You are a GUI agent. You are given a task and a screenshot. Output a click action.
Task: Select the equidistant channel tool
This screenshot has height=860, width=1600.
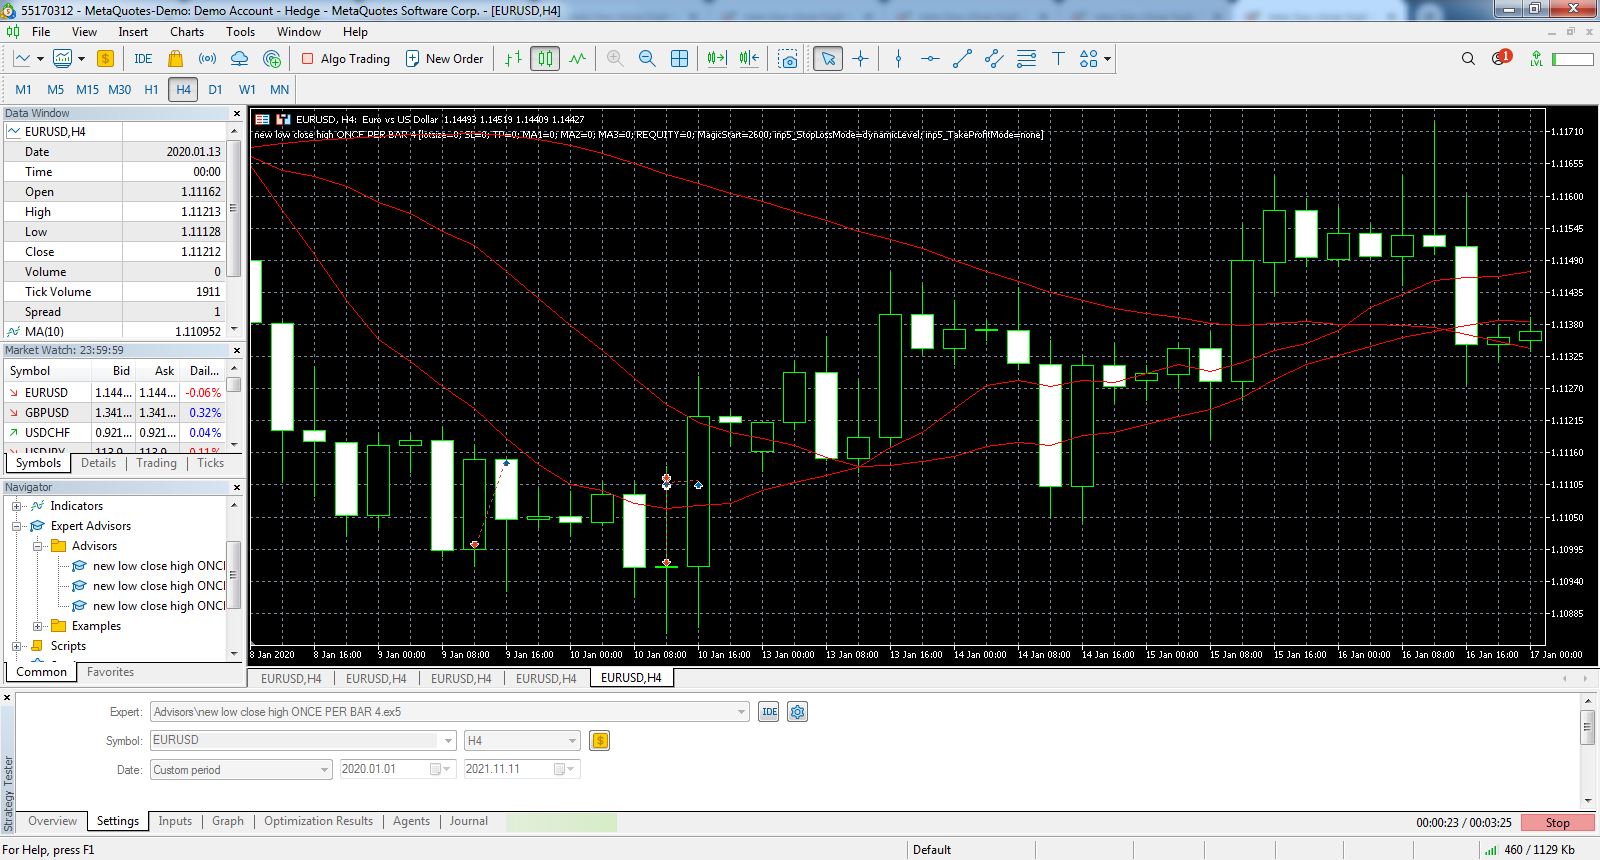coord(994,59)
